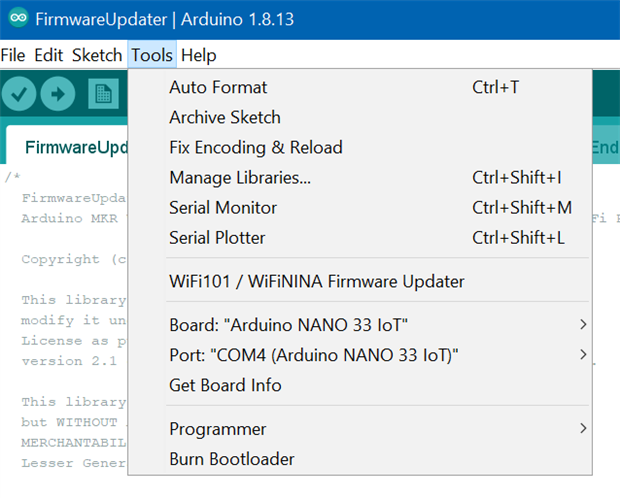620x498 pixels.
Task: Click the Upload arrow toolbar icon
Action: [59, 94]
